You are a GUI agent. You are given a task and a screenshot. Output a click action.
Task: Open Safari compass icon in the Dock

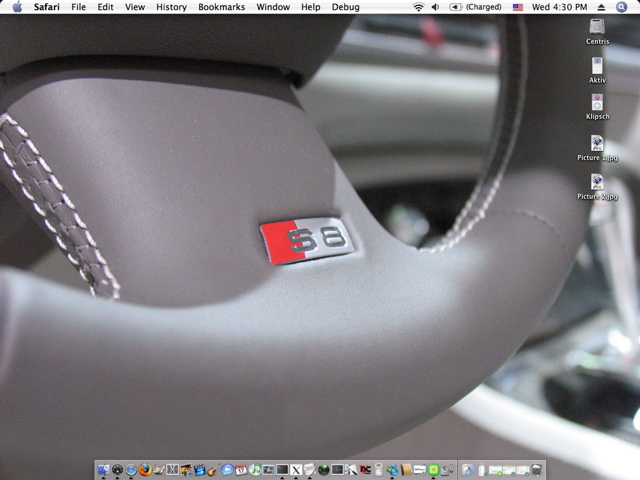[x=131, y=470]
